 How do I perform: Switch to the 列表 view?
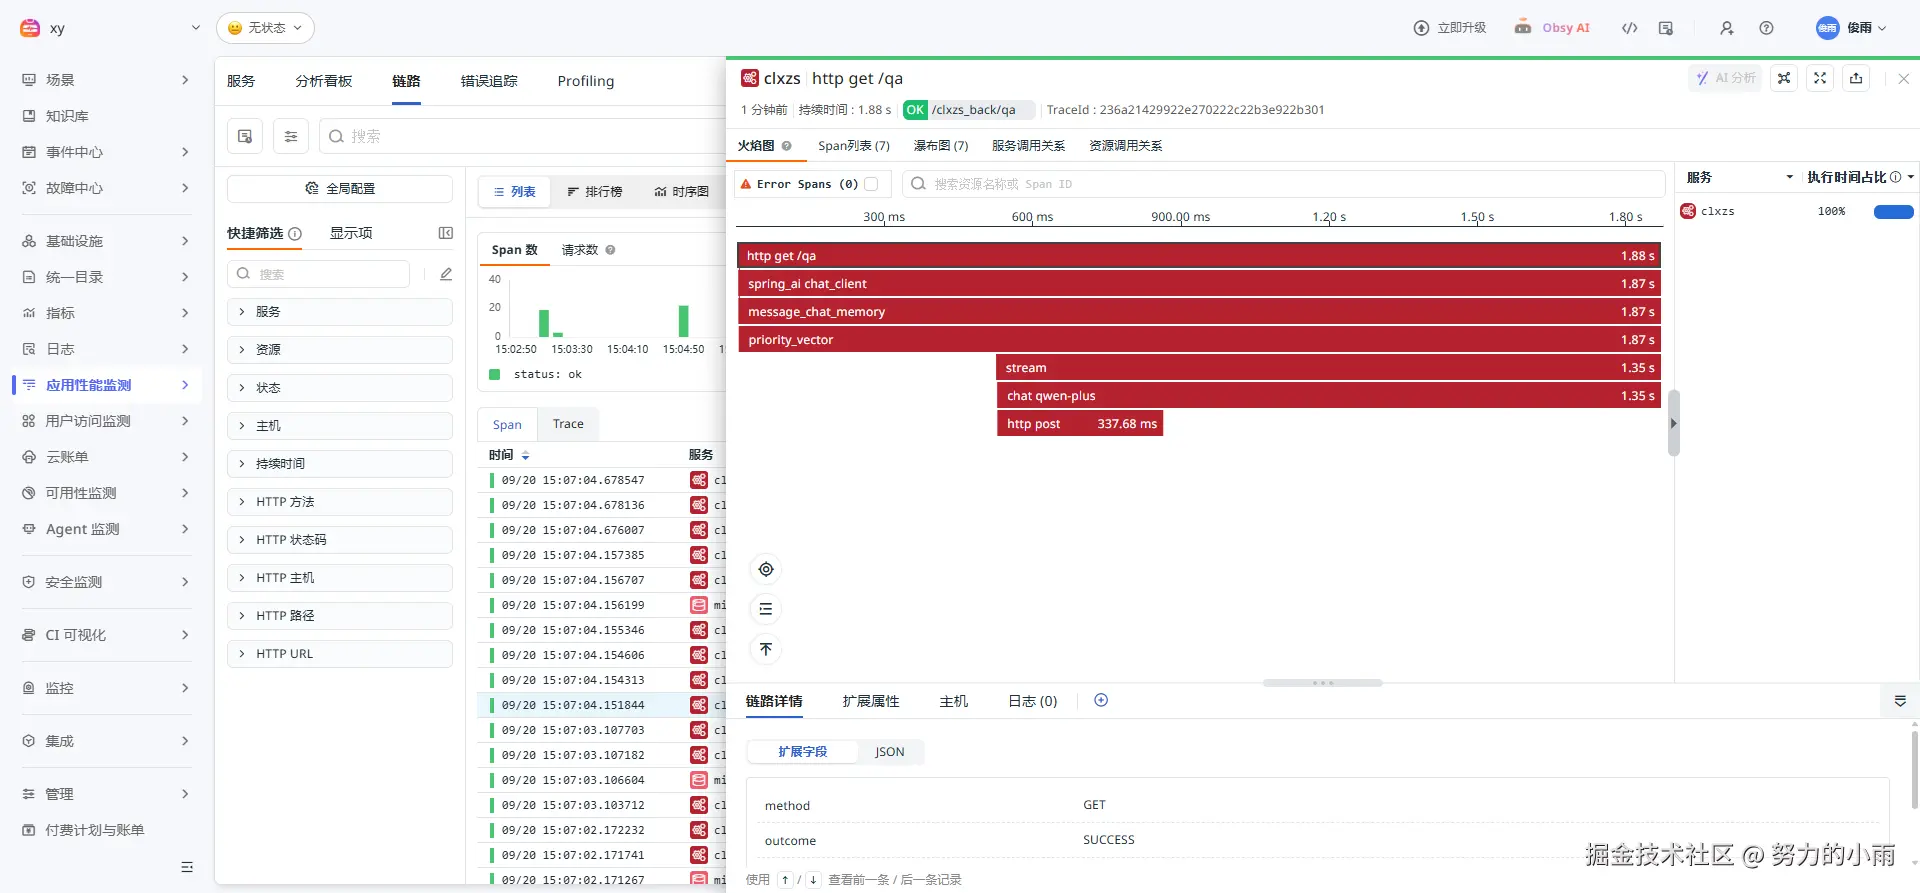pyautogui.click(x=515, y=191)
